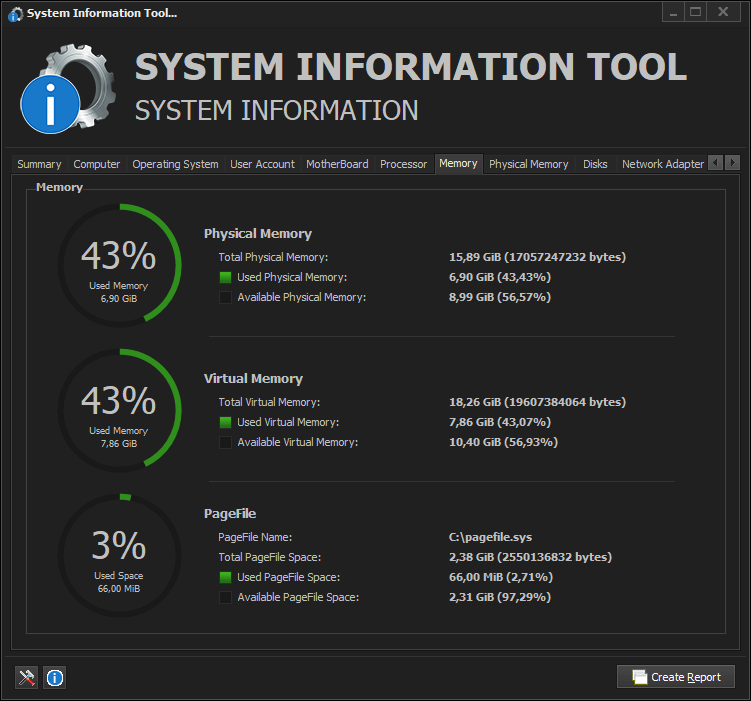Click the dark Available Virtual Memory swatch
Image resolution: width=751 pixels, height=701 pixels.
tap(225, 442)
